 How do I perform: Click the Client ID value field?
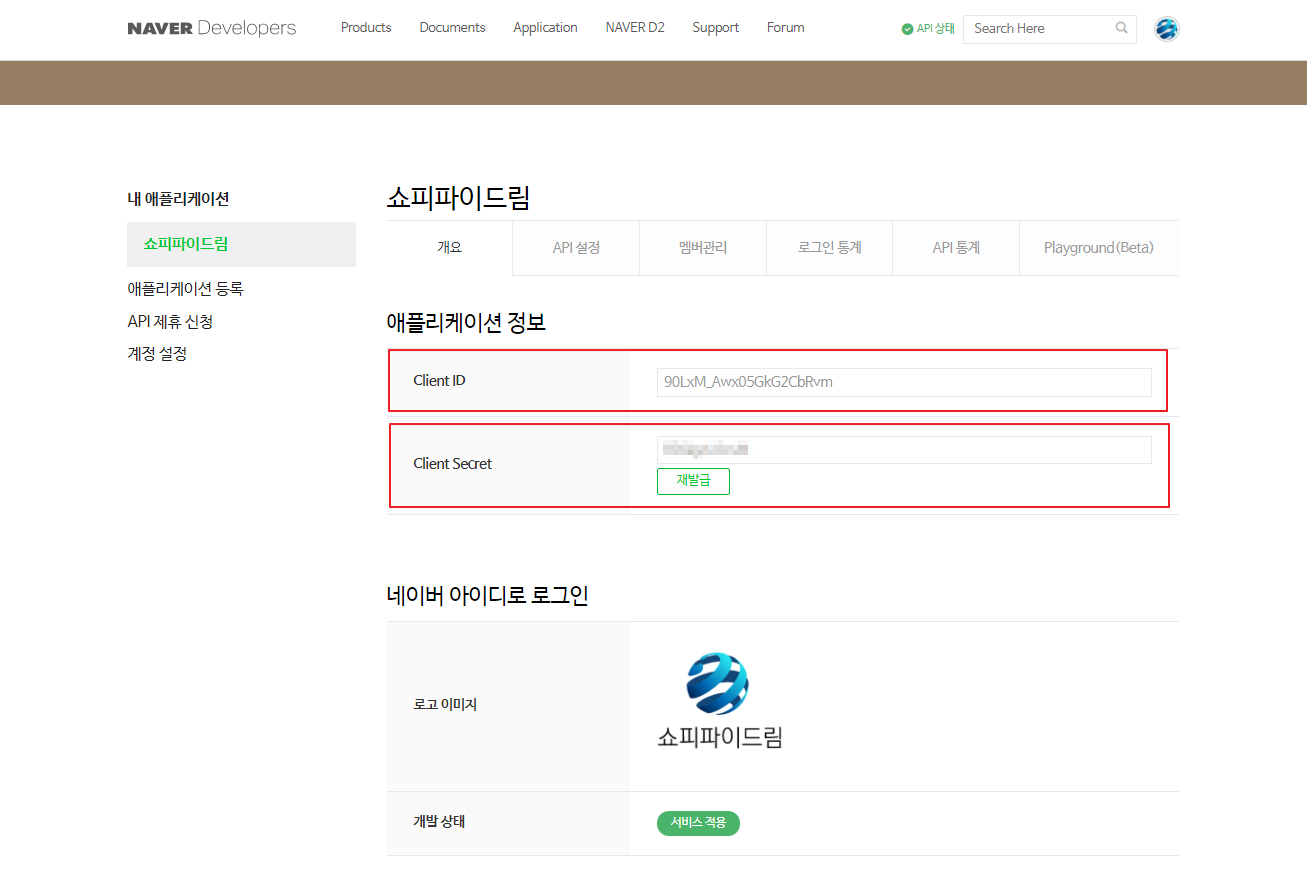[x=904, y=382]
